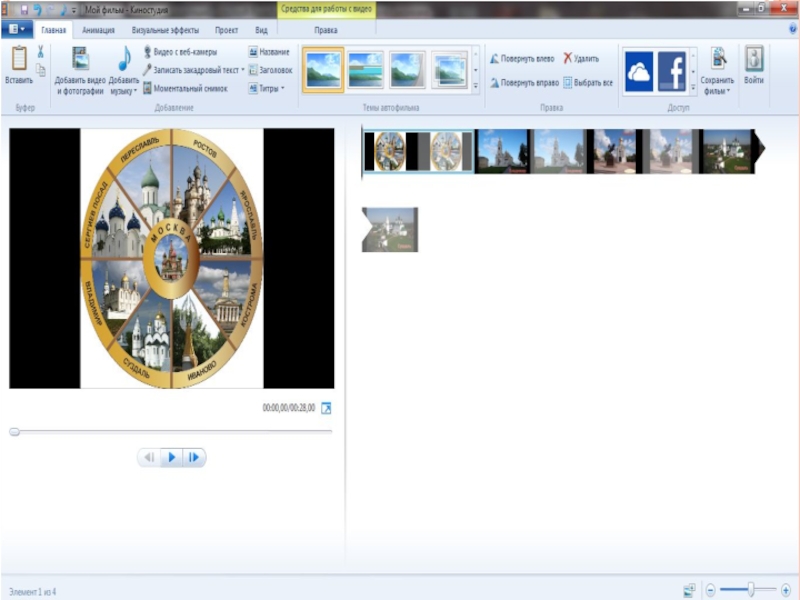The image size is (800, 600).
Task: Click Добавить видео и фотографии icon
Action: 80,60
